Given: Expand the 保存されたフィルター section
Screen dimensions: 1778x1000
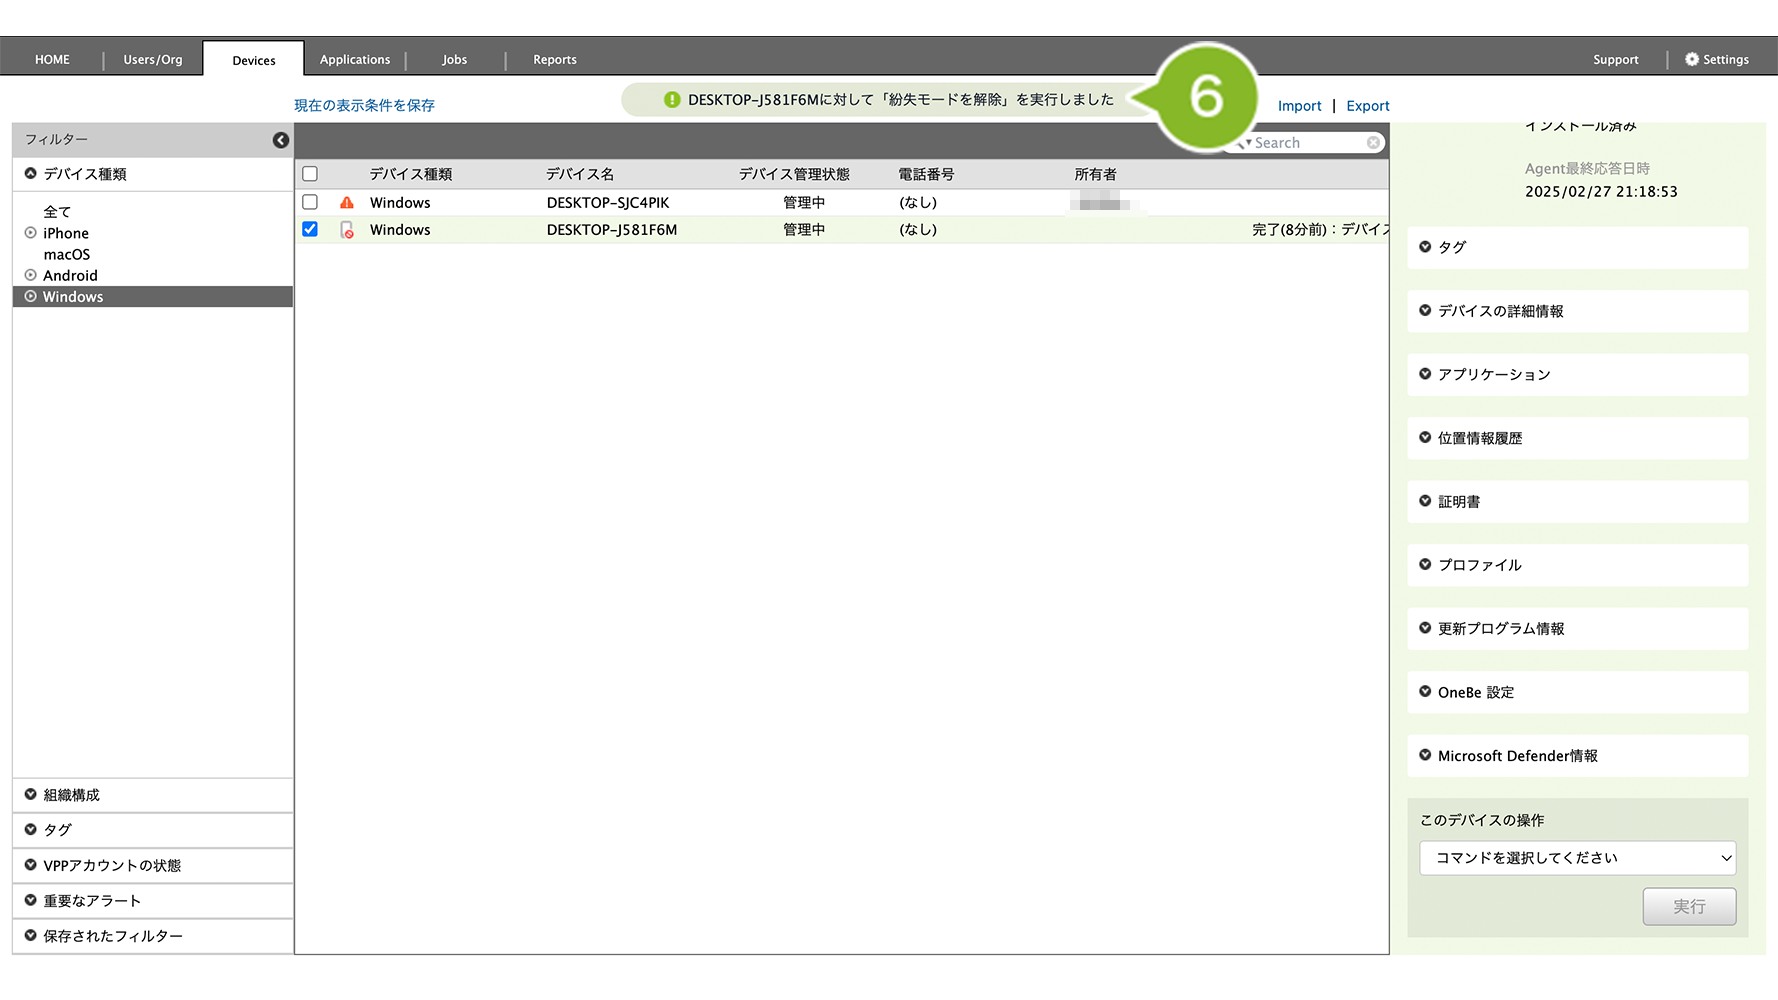Looking at the screenshot, I should pyautogui.click(x=152, y=936).
